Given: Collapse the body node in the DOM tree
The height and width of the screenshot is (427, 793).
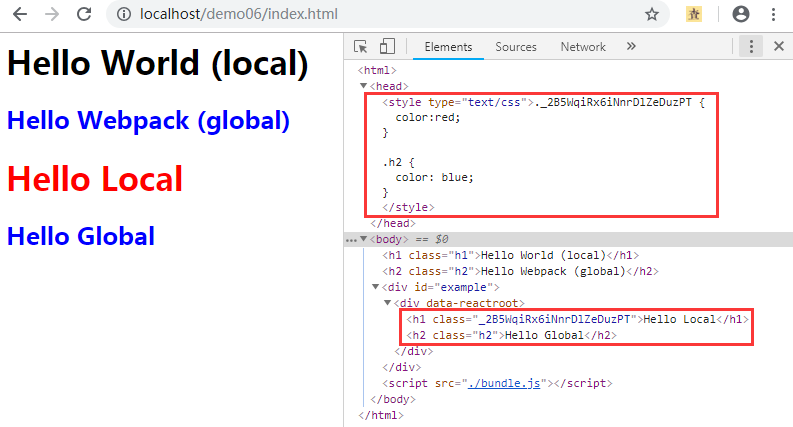Looking at the screenshot, I should 363,239.
